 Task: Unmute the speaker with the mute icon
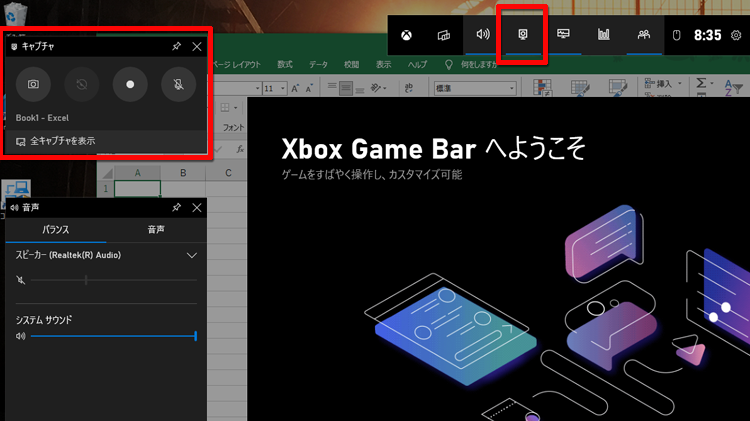tap(21, 280)
